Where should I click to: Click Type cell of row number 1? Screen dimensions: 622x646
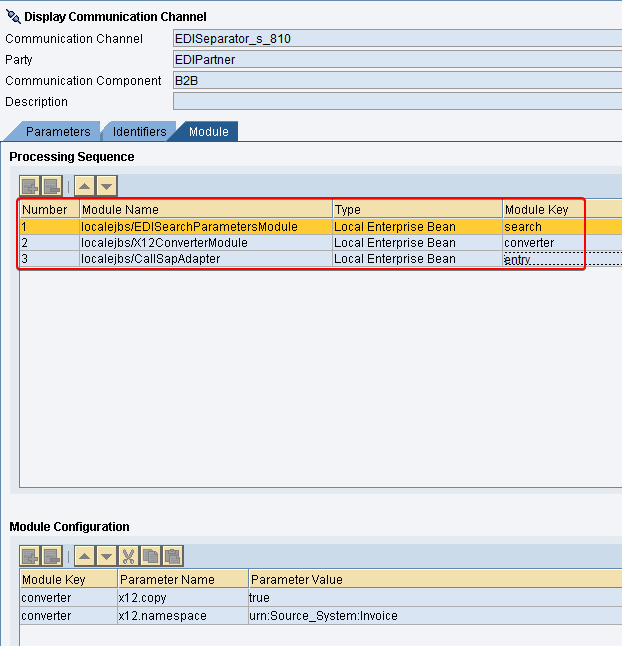(x=417, y=227)
